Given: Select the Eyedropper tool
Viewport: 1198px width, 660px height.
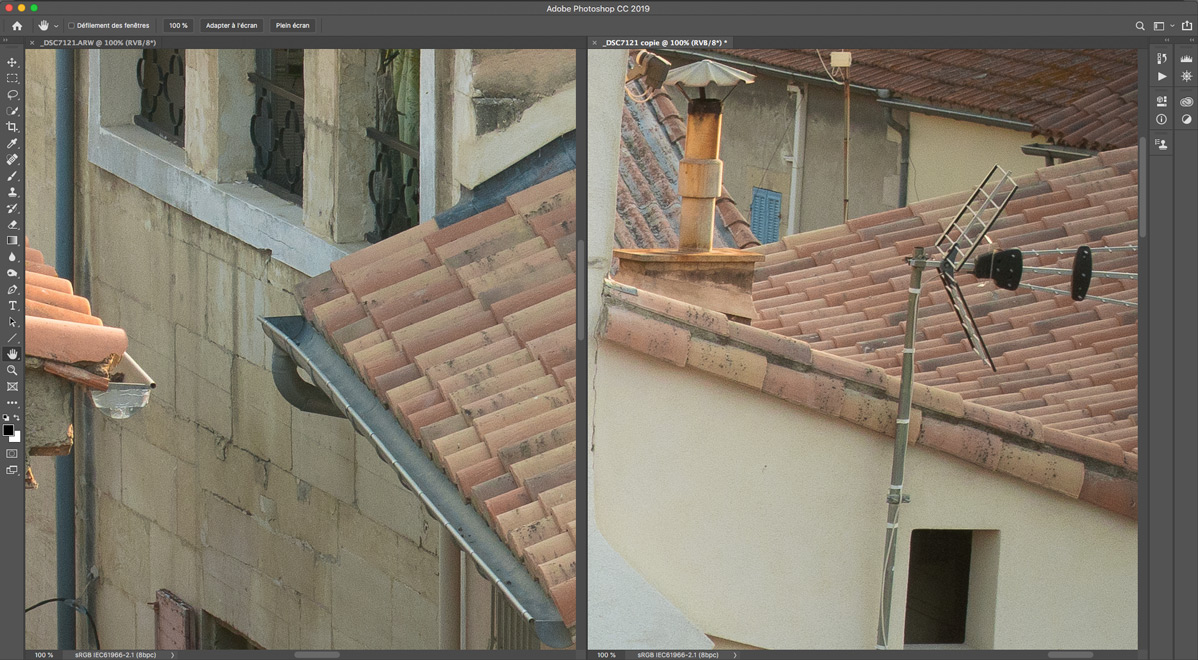Looking at the screenshot, I should (x=12, y=144).
